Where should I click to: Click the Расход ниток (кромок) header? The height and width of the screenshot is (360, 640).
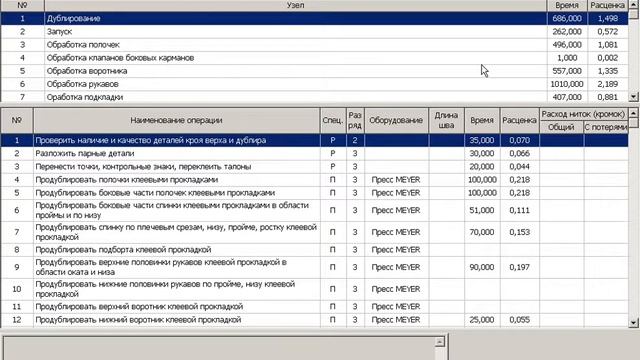pyautogui.click(x=583, y=114)
